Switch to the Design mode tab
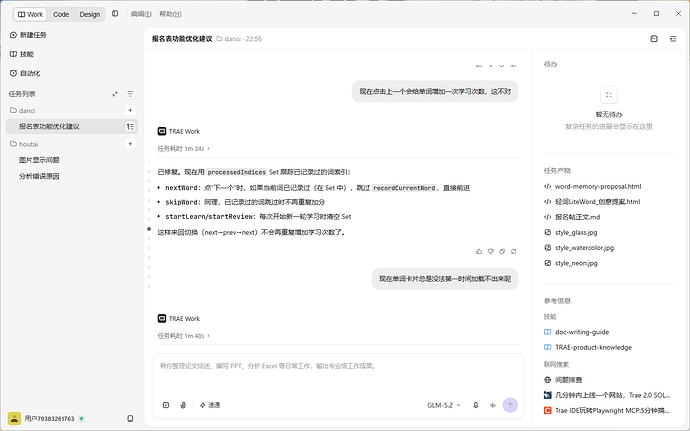This screenshot has width=690, height=431. 90,14
